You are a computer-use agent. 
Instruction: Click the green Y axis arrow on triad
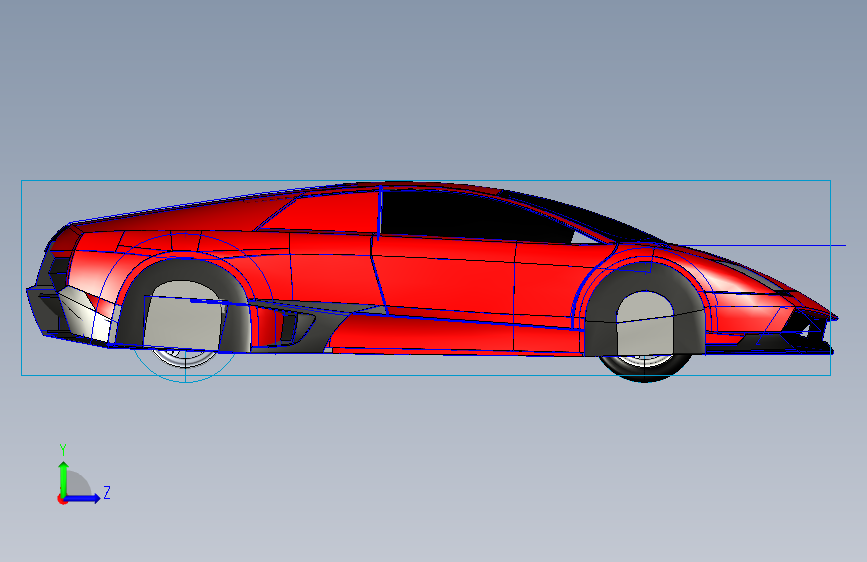pos(64,478)
